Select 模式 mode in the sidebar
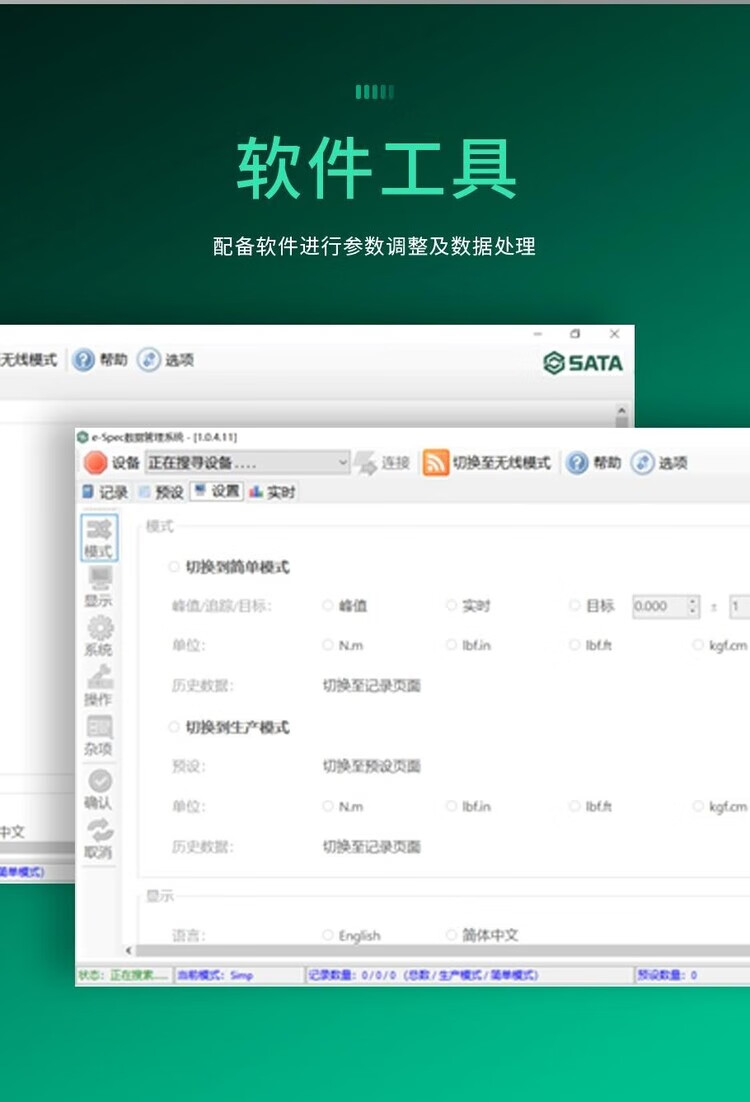Image resolution: width=750 pixels, height=1102 pixels. pos(98,539)
